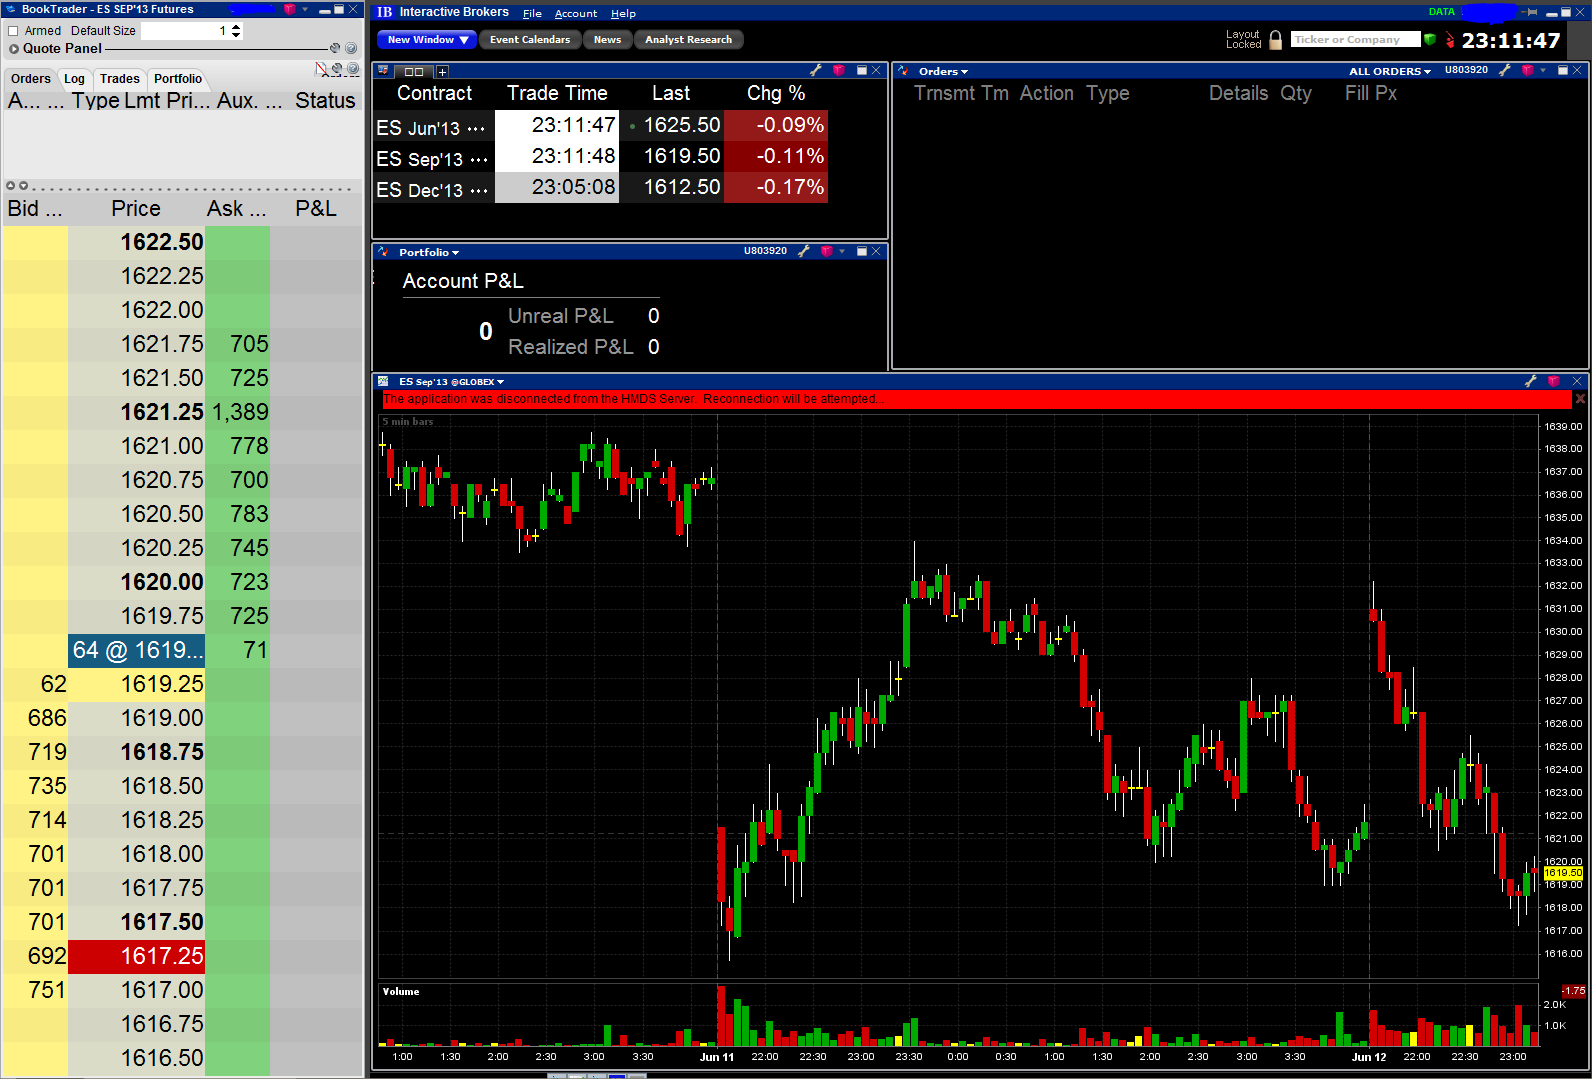
Task: Open Portfolio panel wrench settings icon
Action: (x=803, y=251)
